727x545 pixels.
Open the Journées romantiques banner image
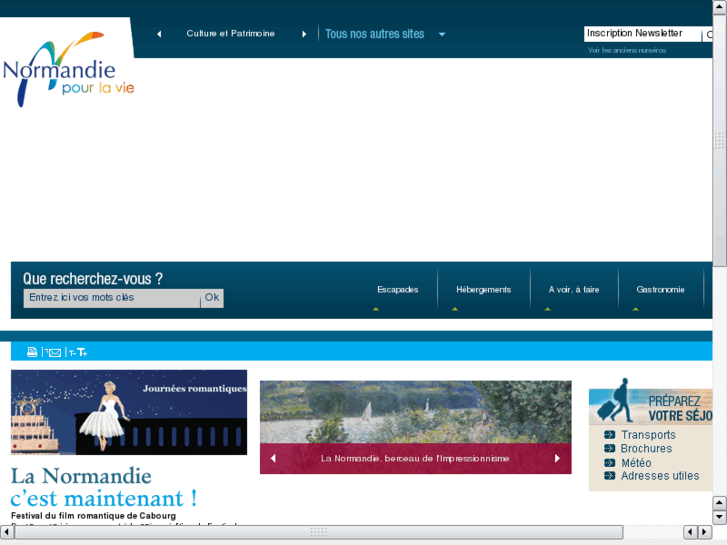(129, 412)
